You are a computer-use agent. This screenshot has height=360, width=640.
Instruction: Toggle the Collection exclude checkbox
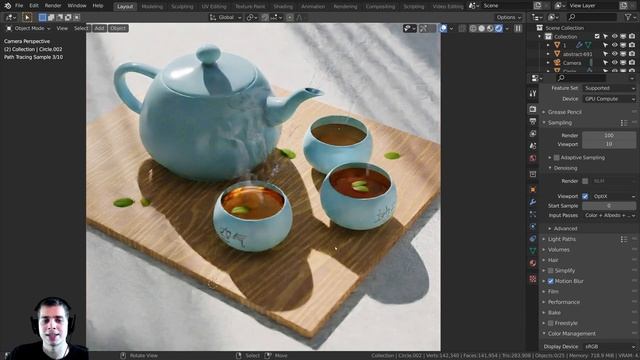pyautogui.click(x=597, y=37)
